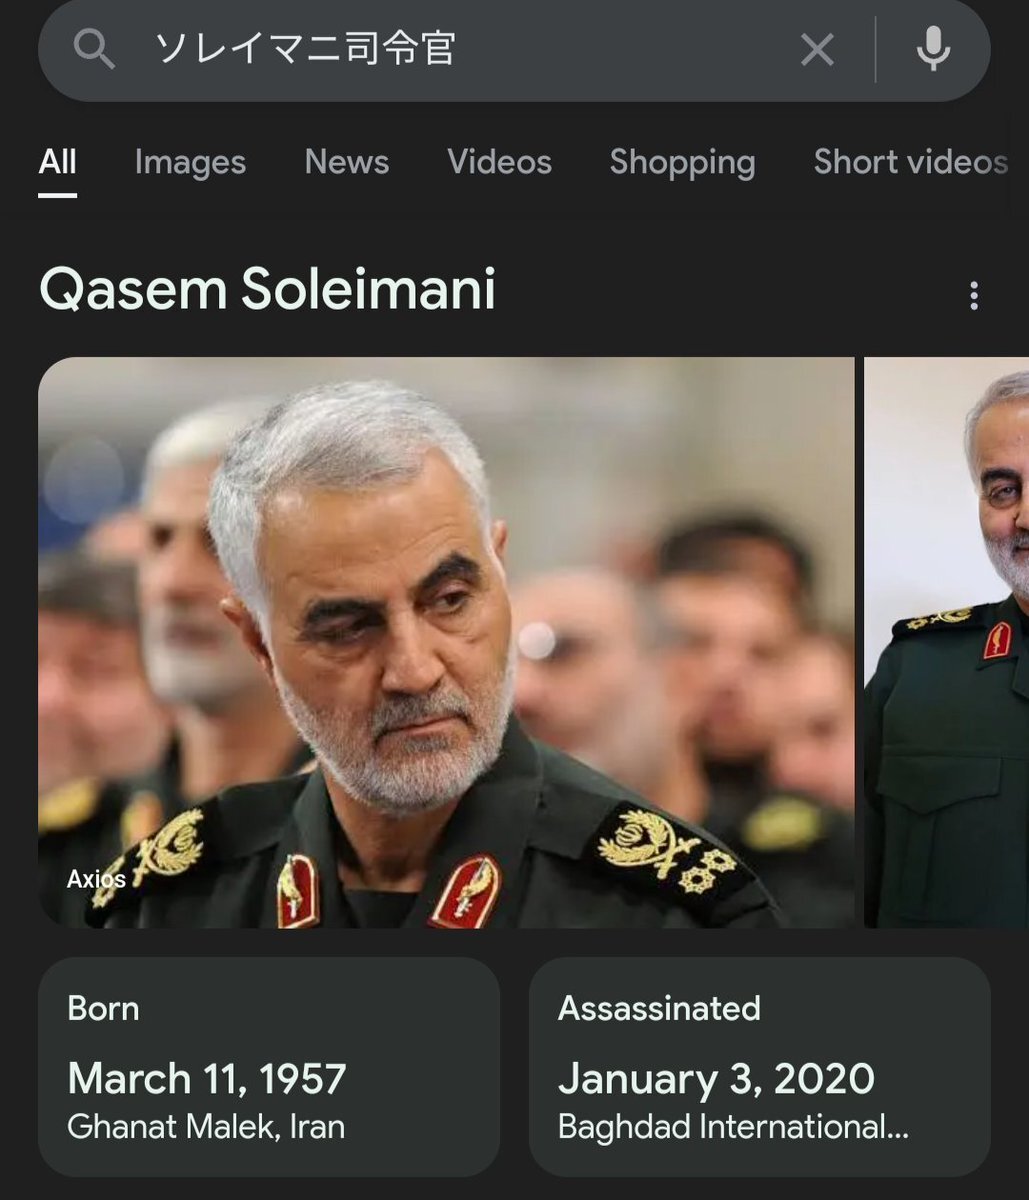1029x1200 pixels.
Task: Open the three-dot more options menu
Action: [974, 295]
